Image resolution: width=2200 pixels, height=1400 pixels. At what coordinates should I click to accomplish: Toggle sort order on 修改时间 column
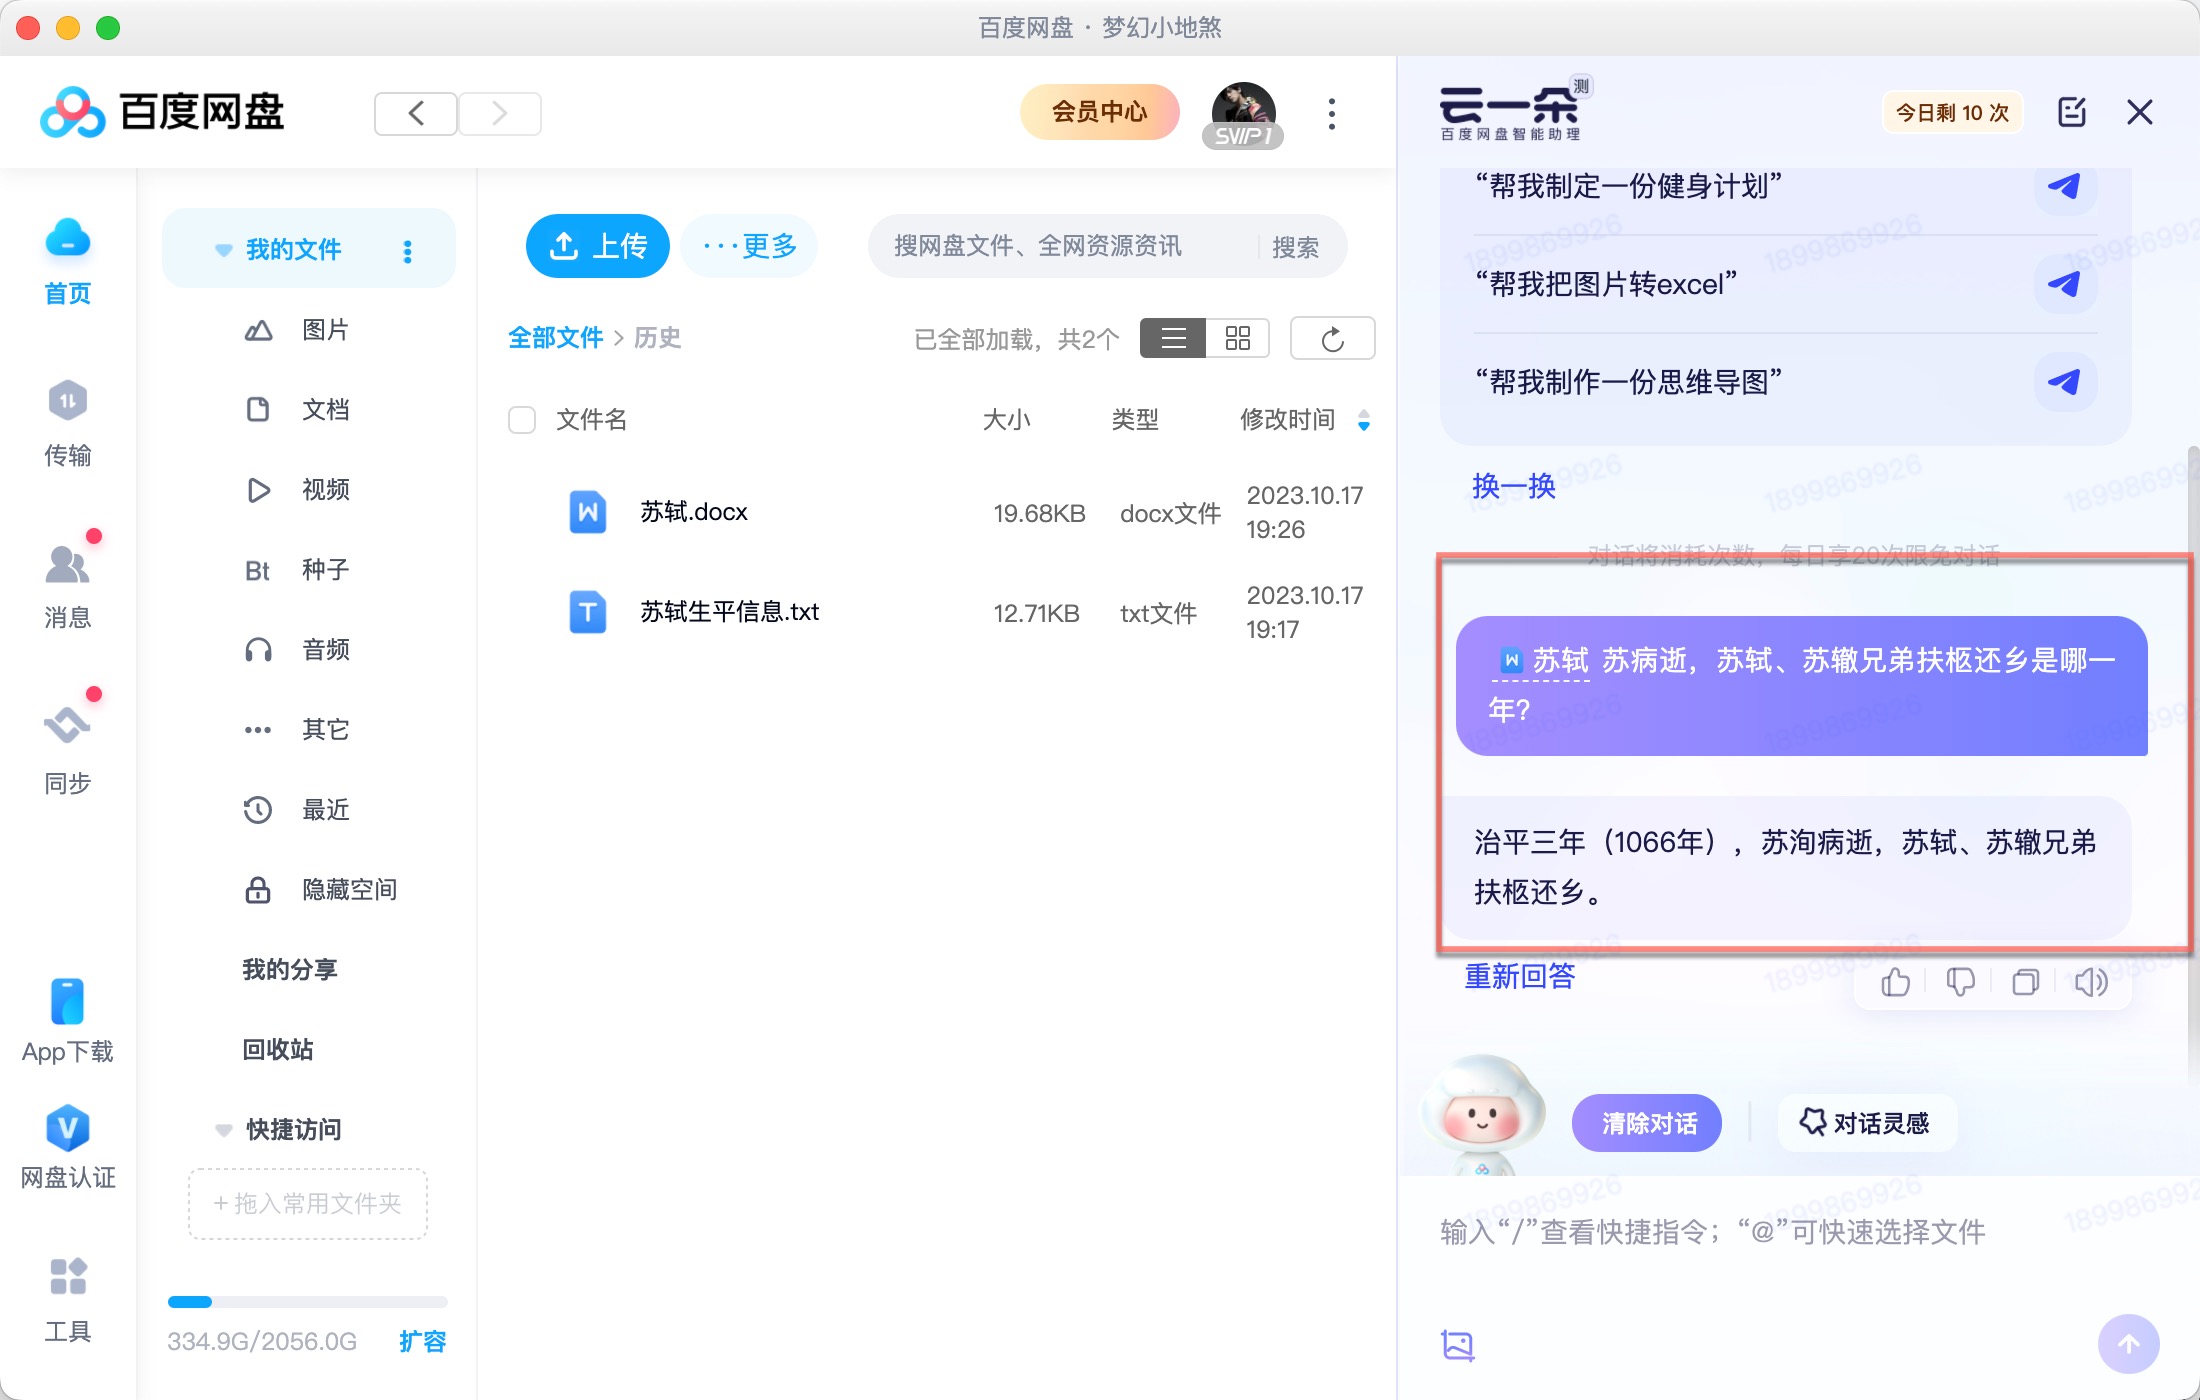pyautogui.click(x=1364, y=420)
